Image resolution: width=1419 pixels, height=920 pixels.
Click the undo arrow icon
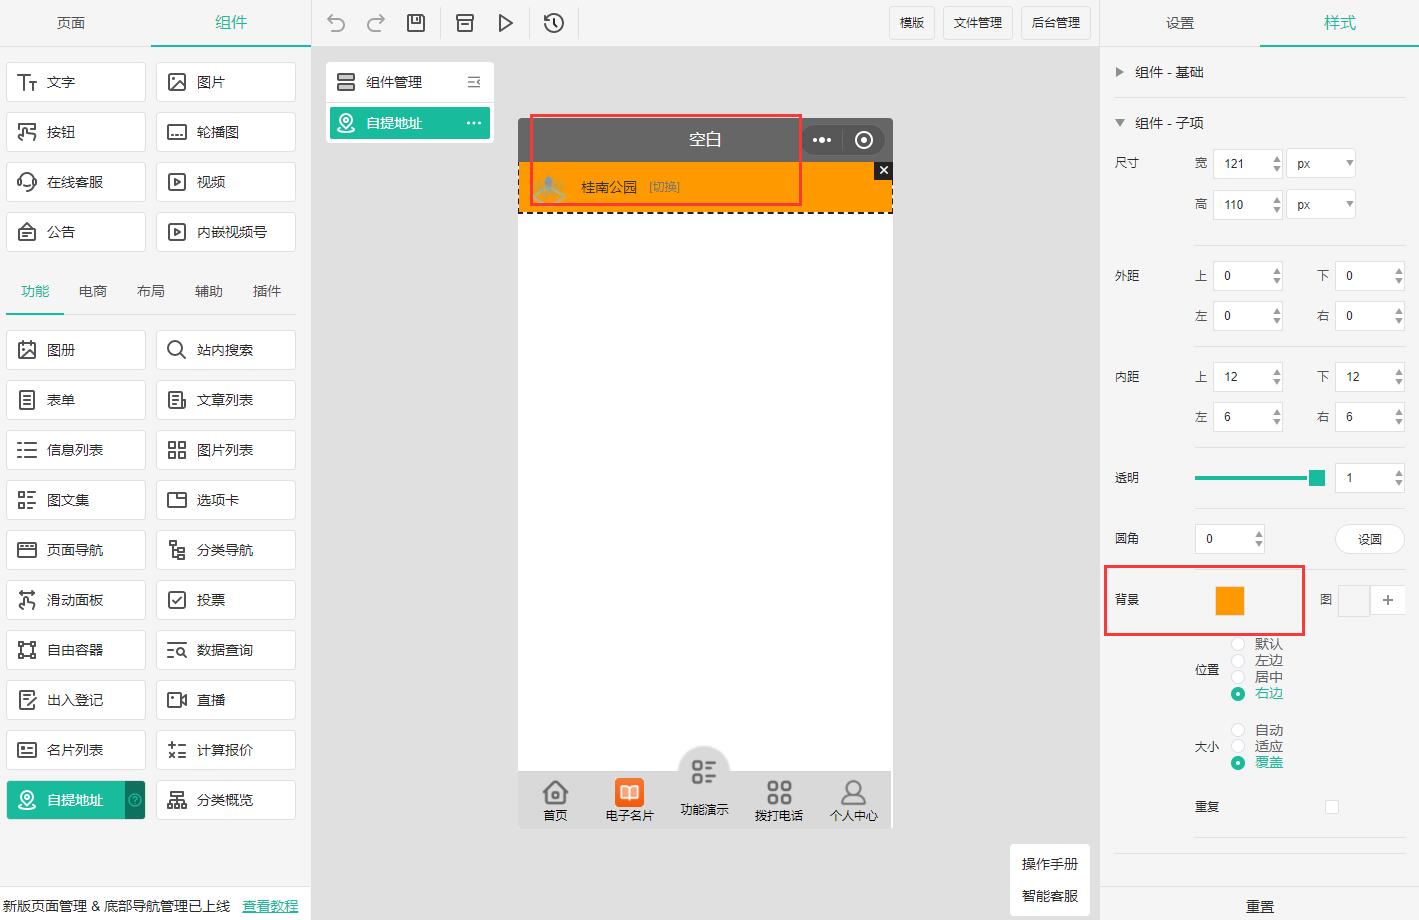pyautogui.click(x=336, y=23)
